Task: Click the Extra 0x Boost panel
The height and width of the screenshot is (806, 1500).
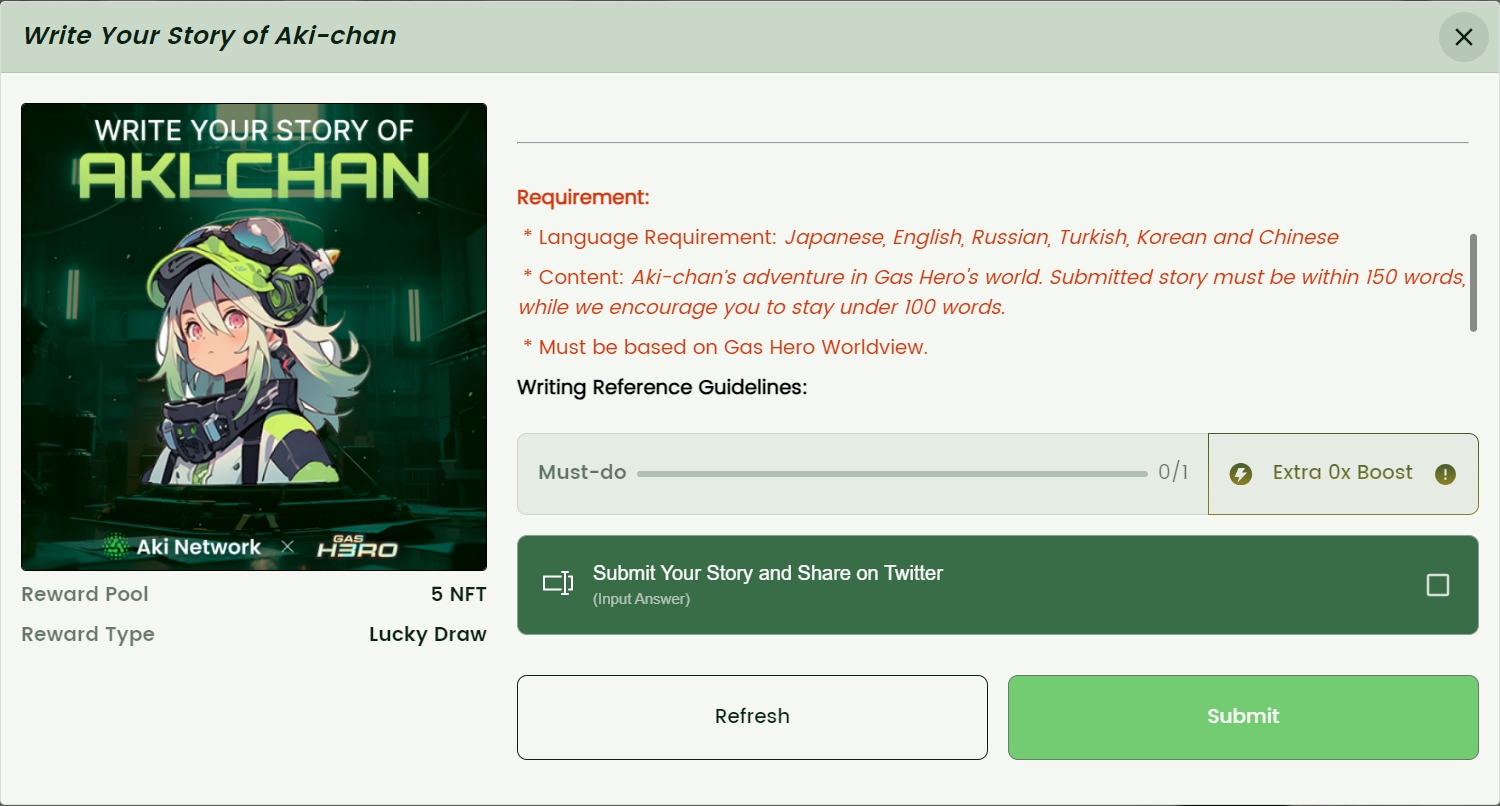Action: [1343, 474]
